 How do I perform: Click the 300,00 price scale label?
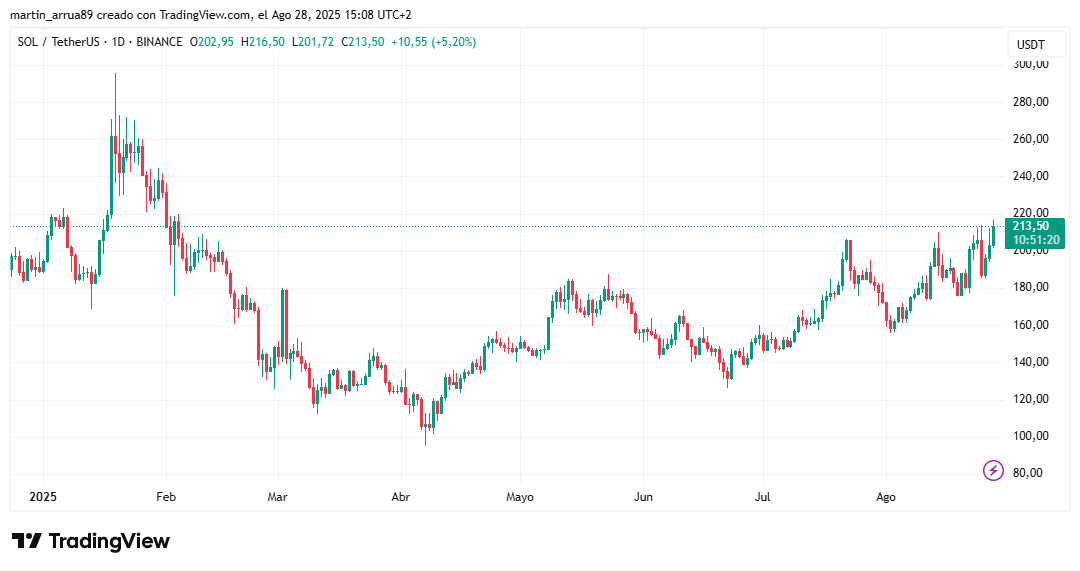pos(1031,64)
